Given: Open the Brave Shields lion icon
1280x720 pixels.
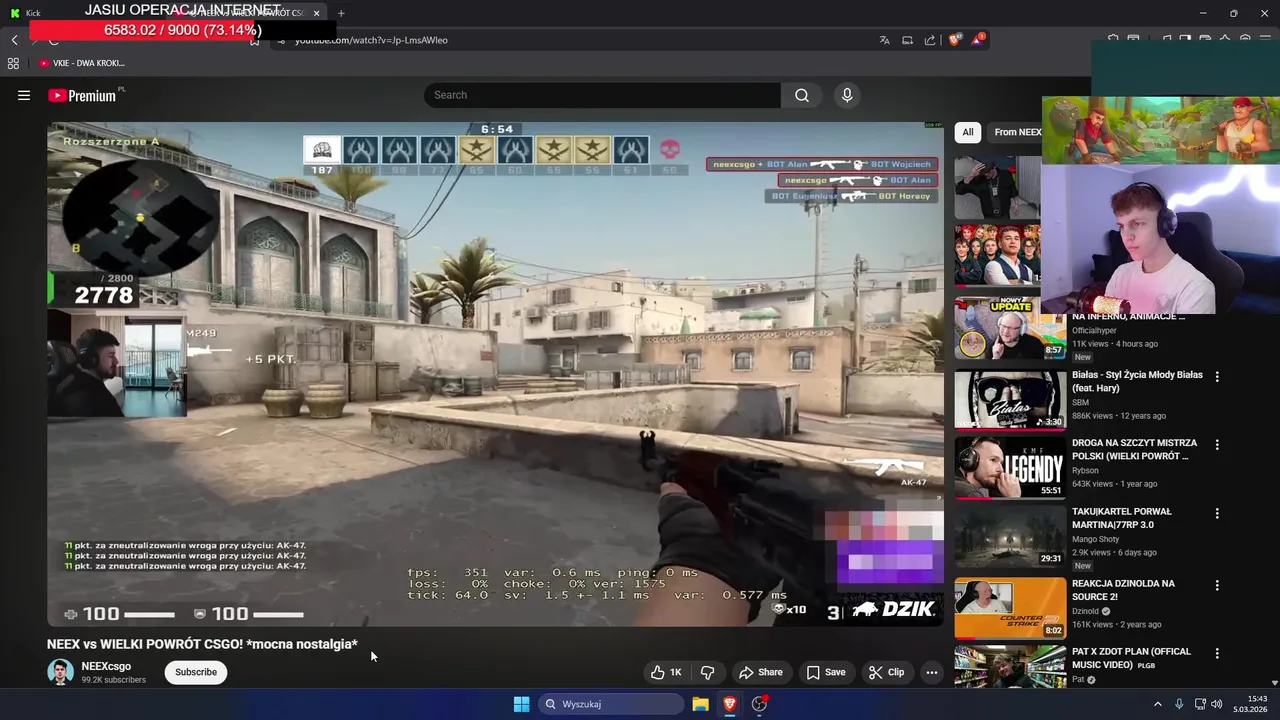Looking at the screenshot, I should click(x=954, y=40).
